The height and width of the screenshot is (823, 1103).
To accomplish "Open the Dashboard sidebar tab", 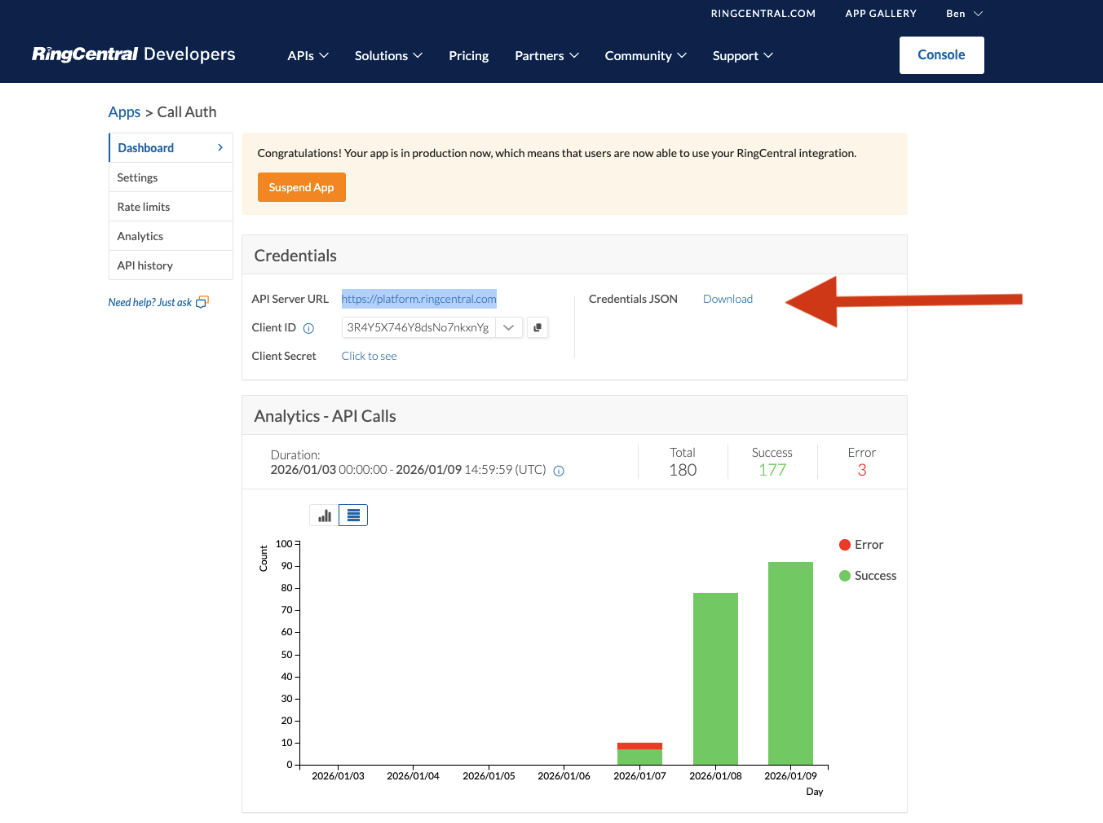I will coord(171,148).
